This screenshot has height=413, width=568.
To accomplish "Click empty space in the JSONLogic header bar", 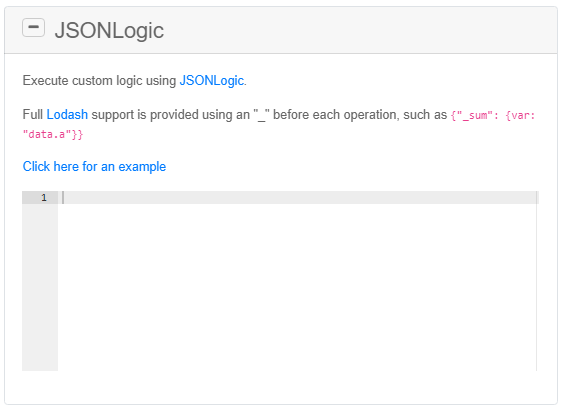I will (359, 30).
